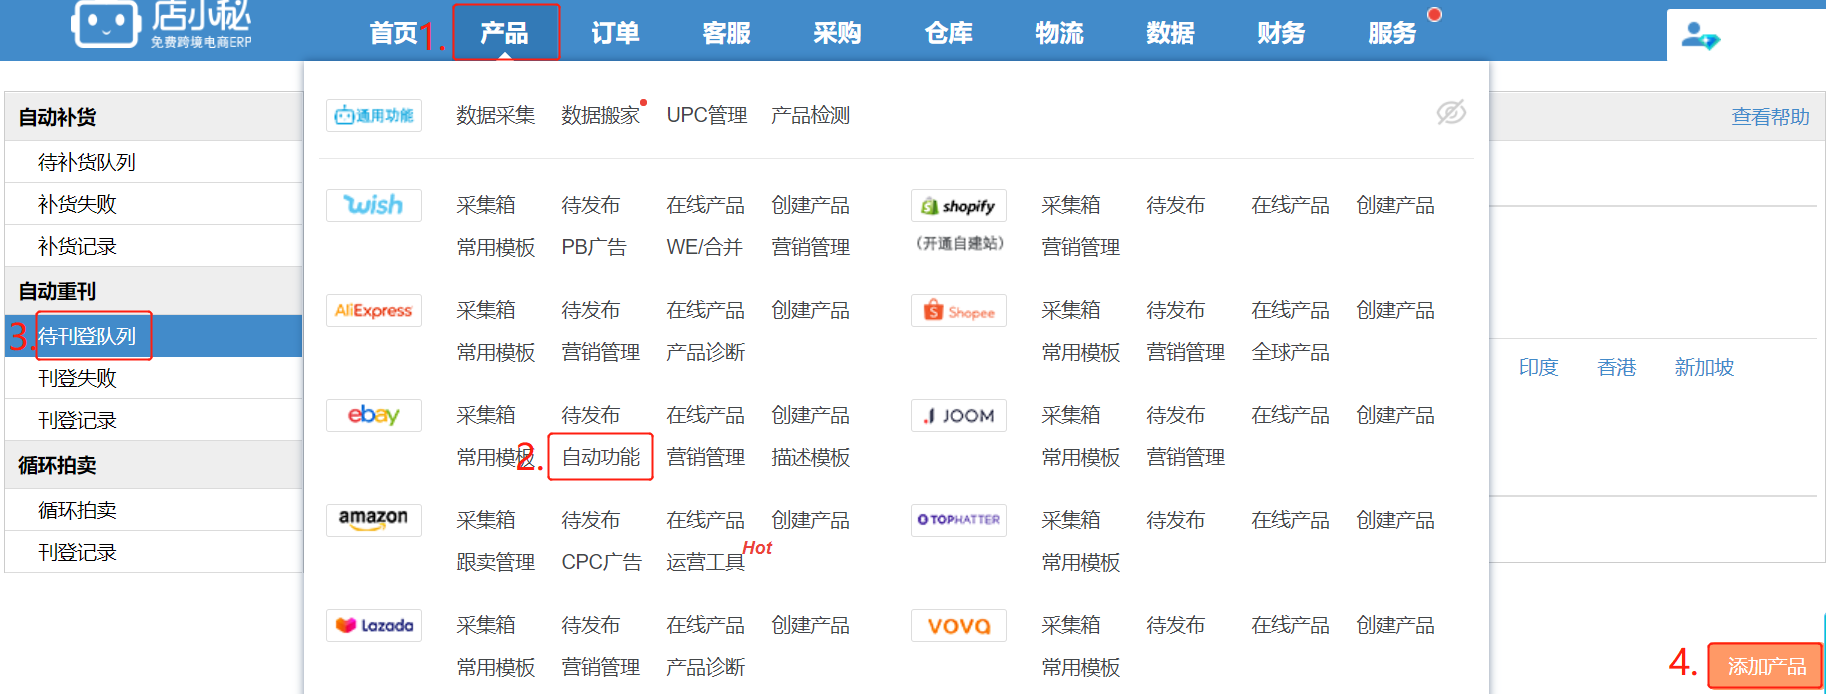Viewport: 1826px width, 694px height.
Task: Select the JOOM platform logo
Action: pyautogui.click(x=959, y=415)
